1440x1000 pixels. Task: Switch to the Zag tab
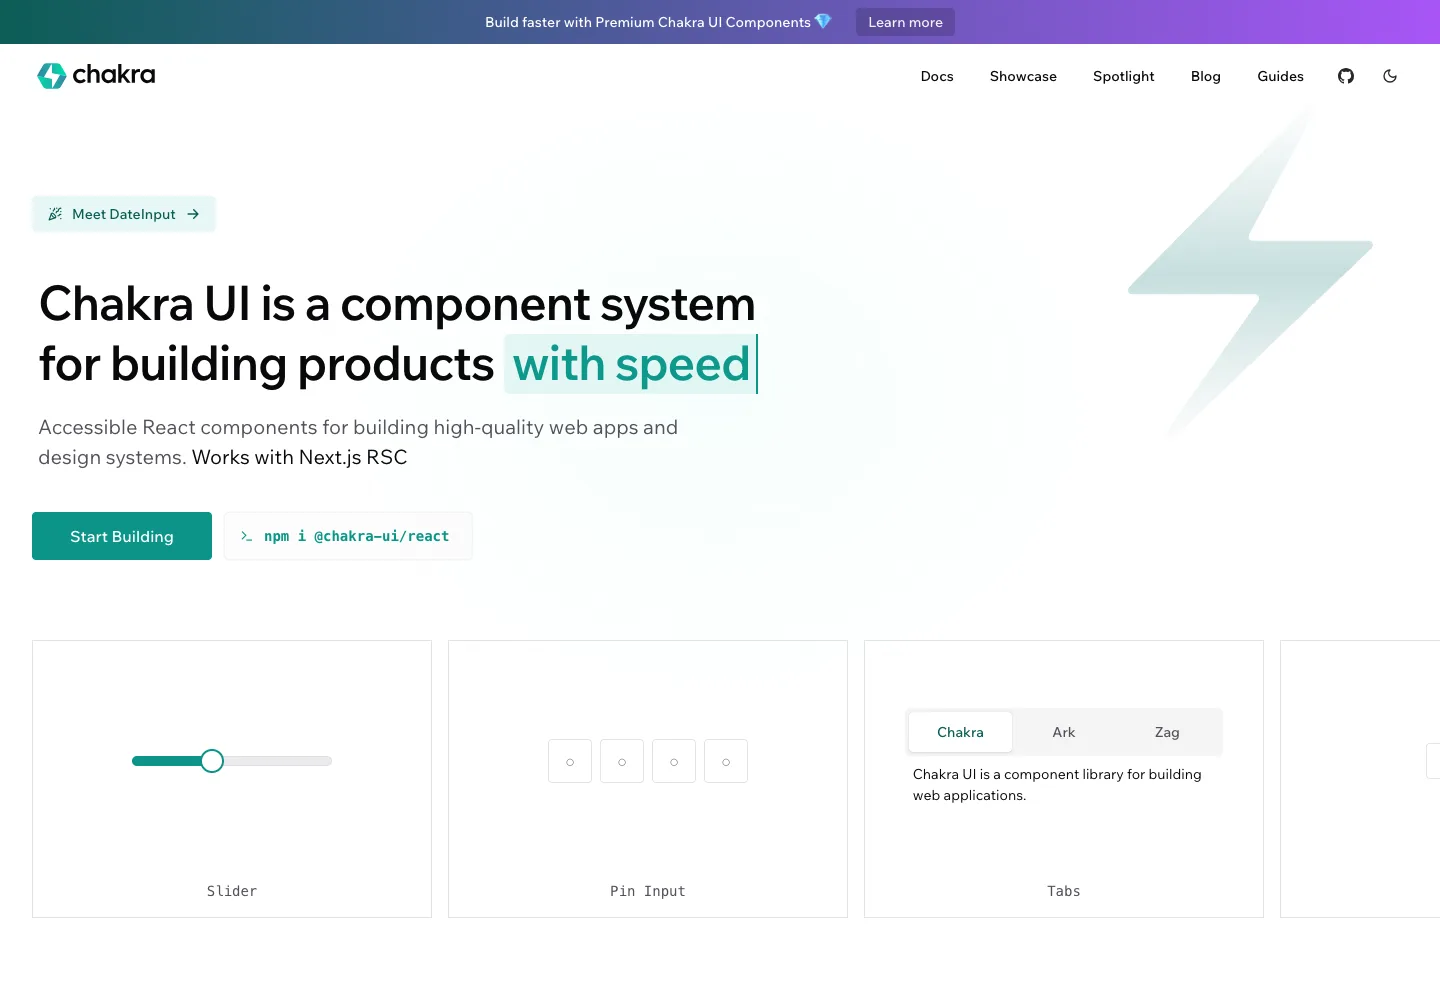(1167, 732)
